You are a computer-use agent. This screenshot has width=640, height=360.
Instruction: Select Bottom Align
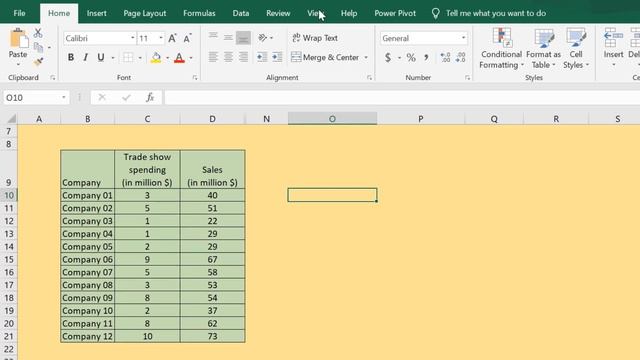[x=243, y=38]
